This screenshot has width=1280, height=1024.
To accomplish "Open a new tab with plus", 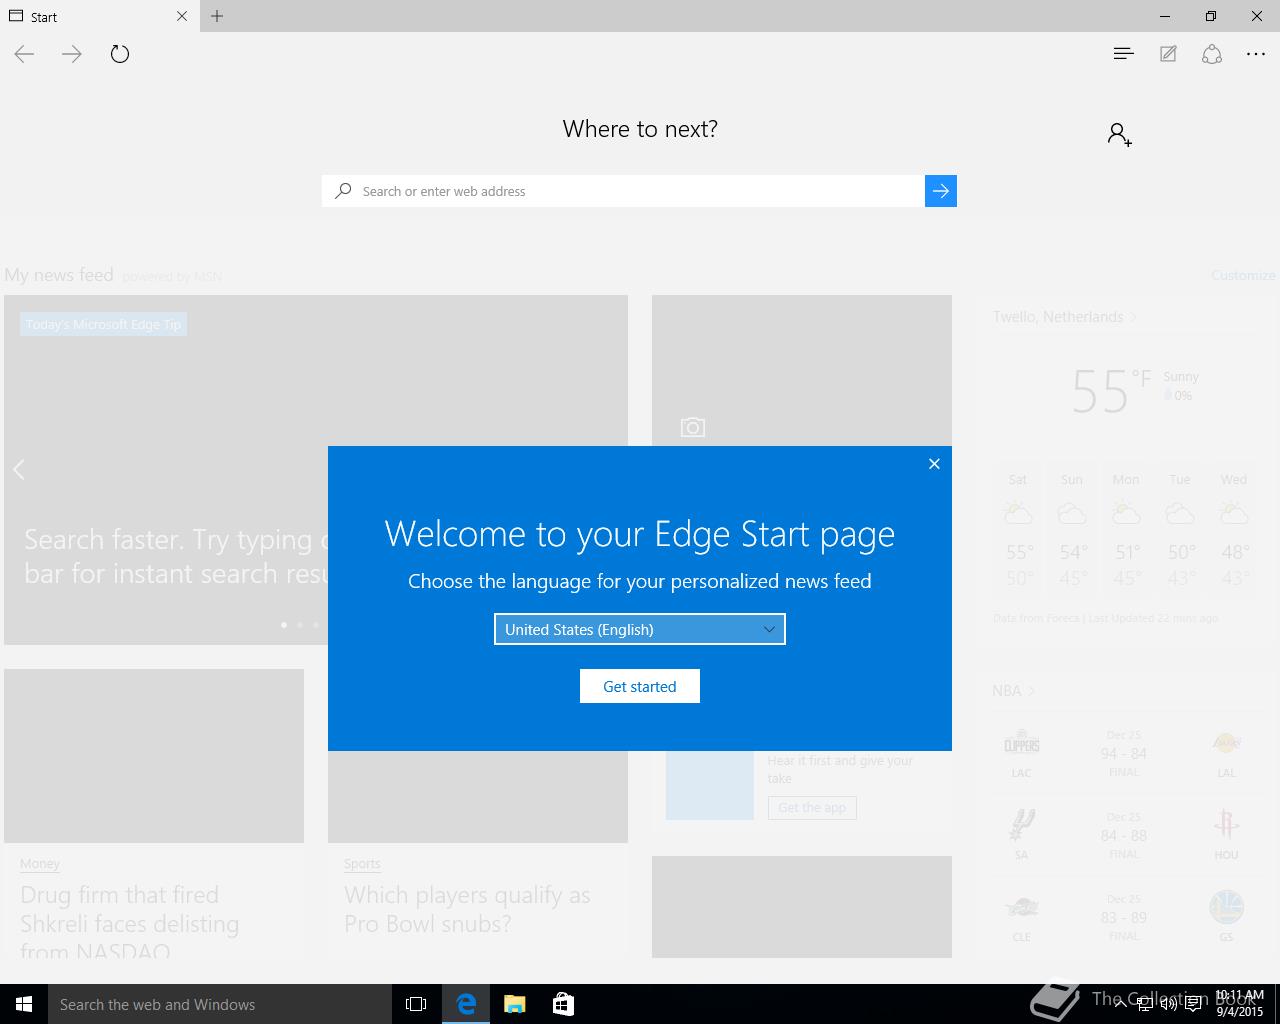I will pyautogui.click(x=217, y=16).
